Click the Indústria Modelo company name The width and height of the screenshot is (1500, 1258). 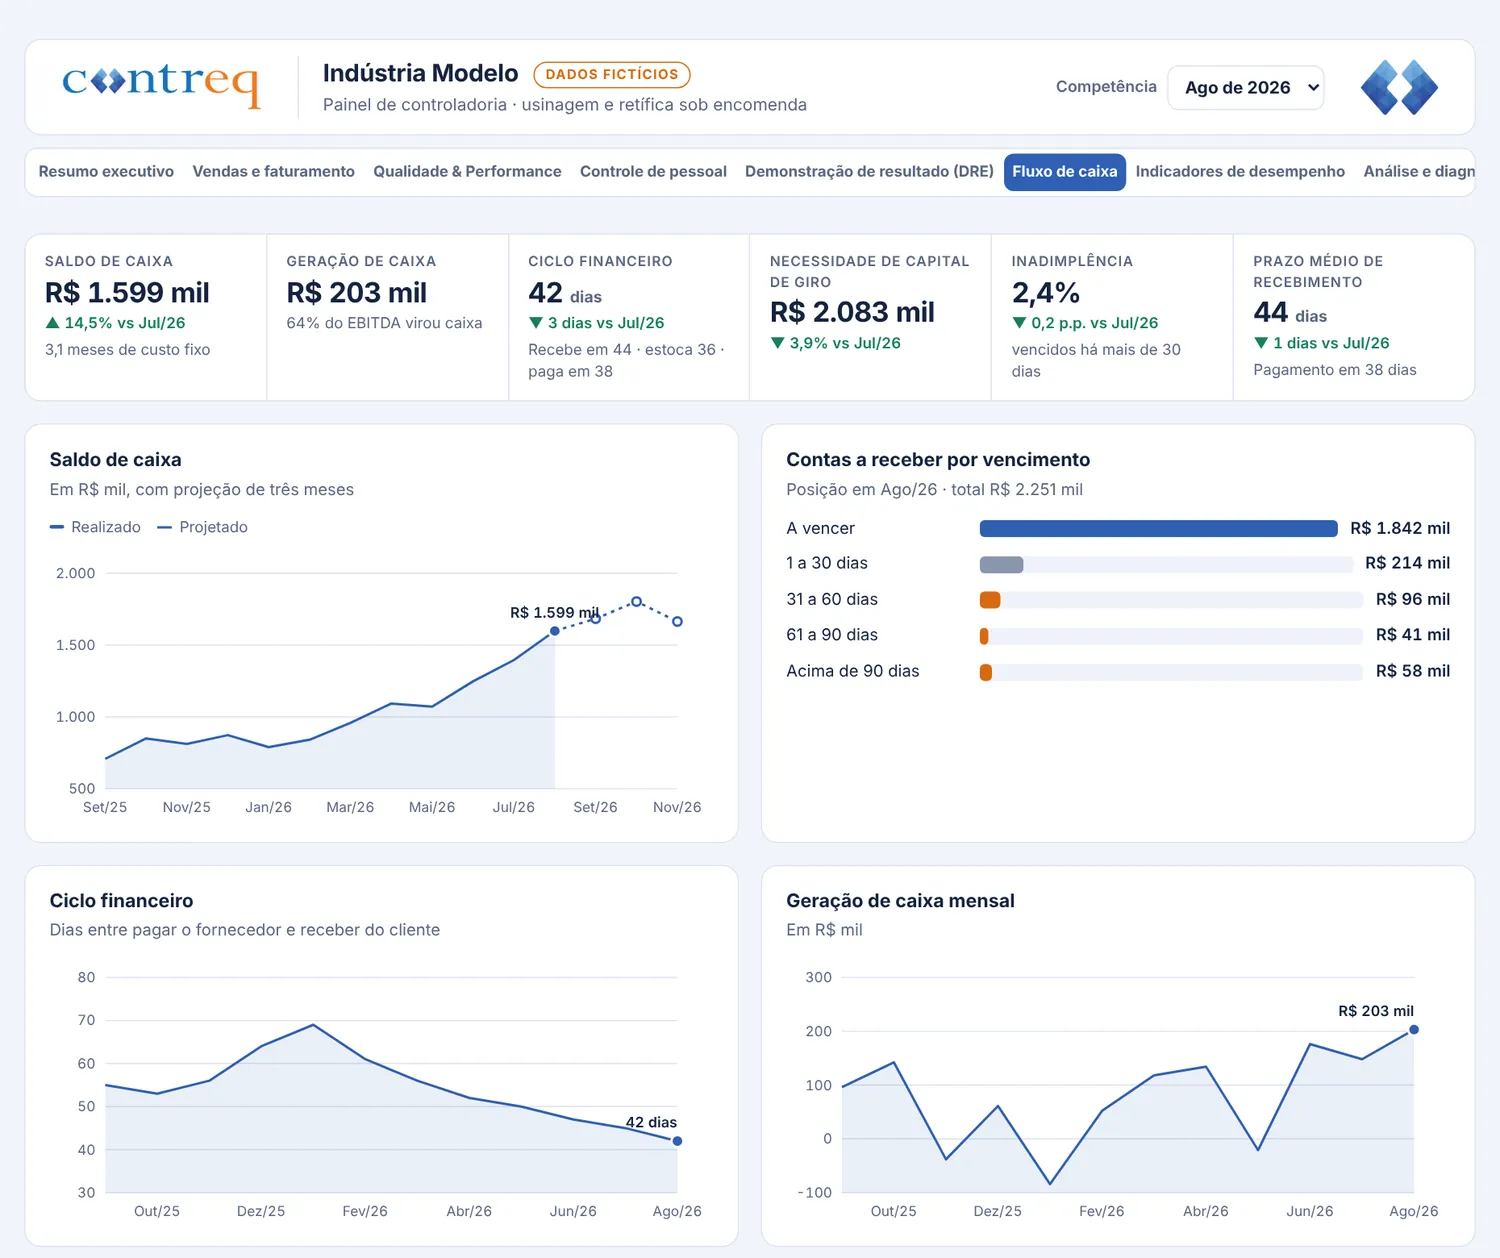pyautogui.click(x=421, y=73)
